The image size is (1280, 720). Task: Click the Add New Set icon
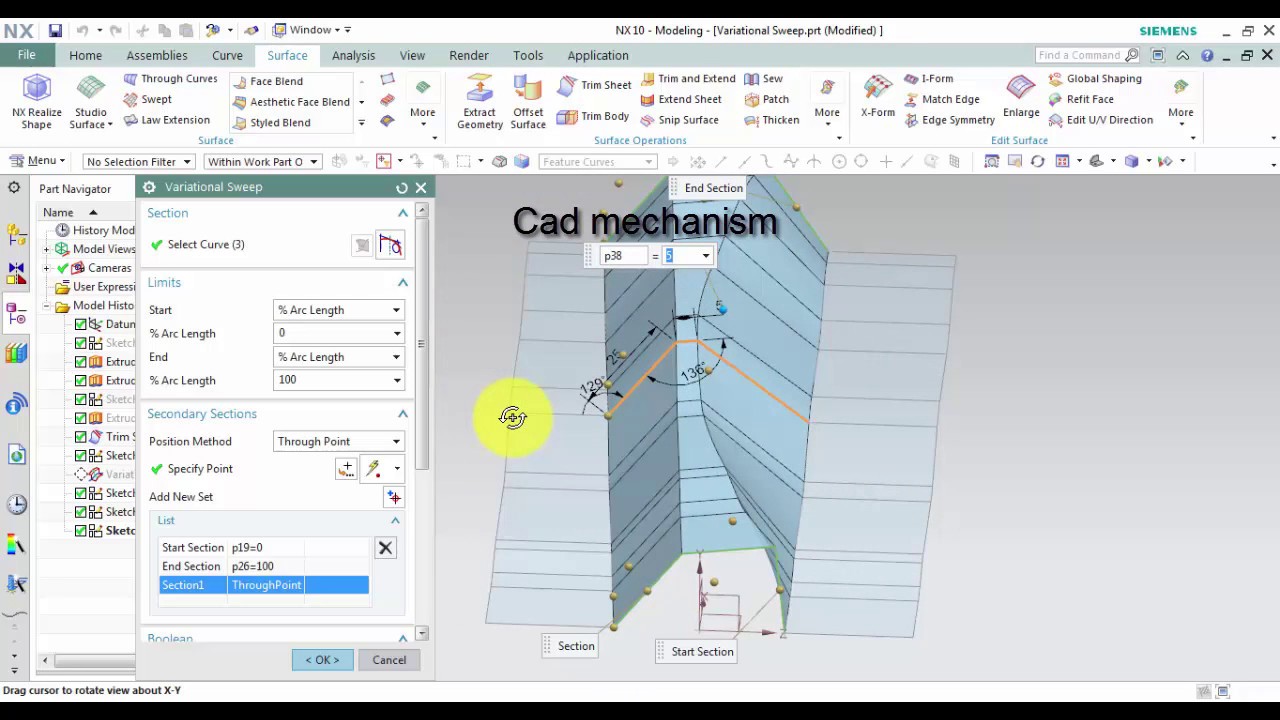tap(394, 497)
